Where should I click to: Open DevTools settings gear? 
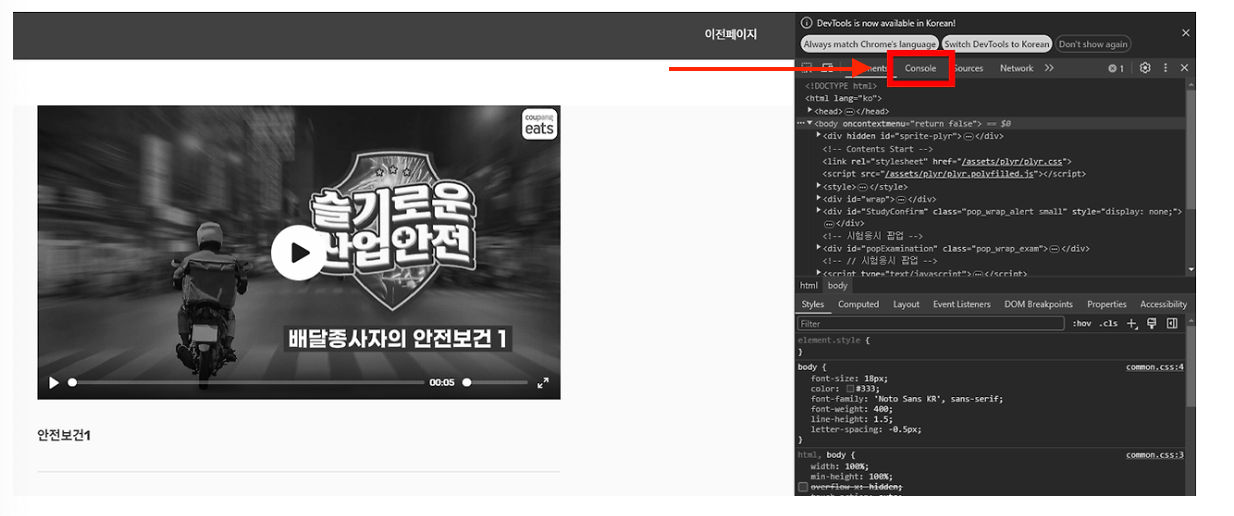[x=1145, y=68]
